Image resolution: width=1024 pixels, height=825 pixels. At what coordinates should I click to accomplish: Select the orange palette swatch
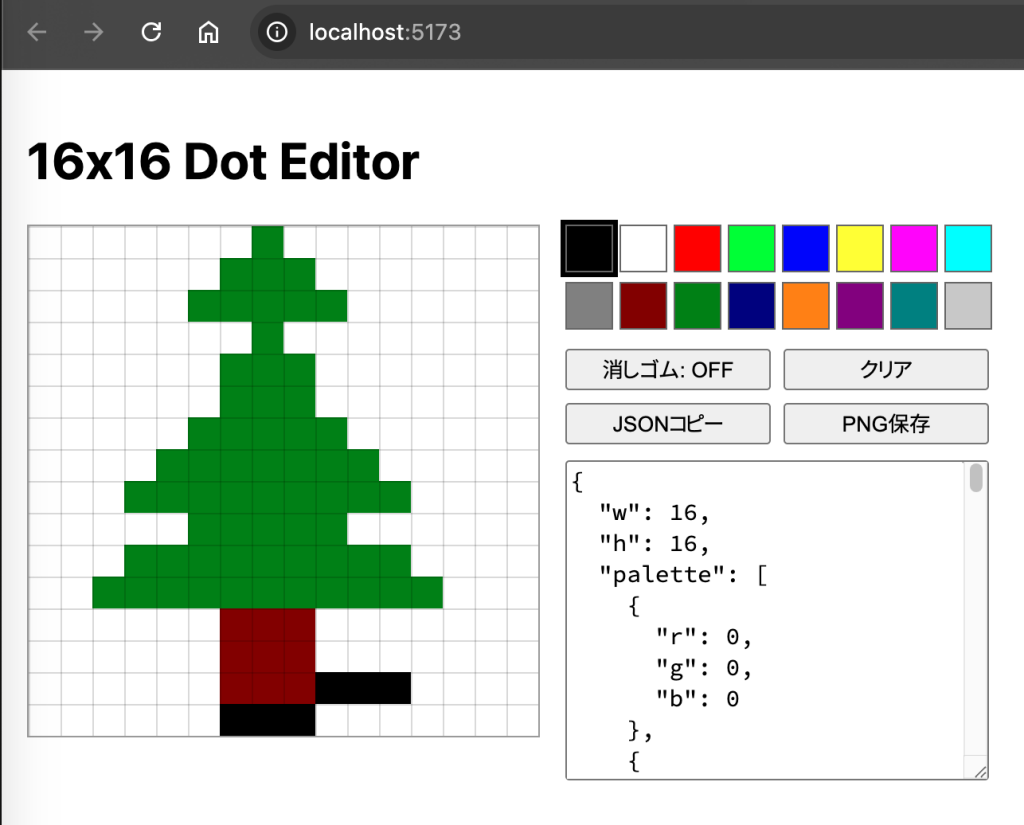[x=805, y=305]
